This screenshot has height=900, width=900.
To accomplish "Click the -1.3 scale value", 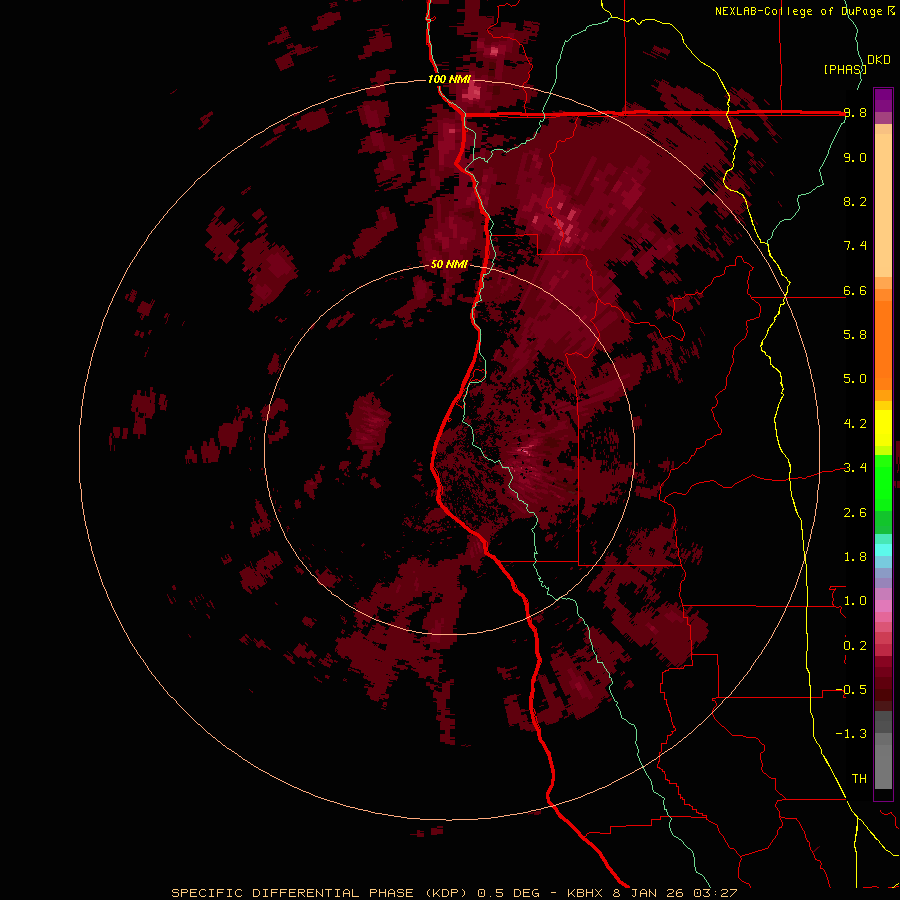I will coord(851,734).
